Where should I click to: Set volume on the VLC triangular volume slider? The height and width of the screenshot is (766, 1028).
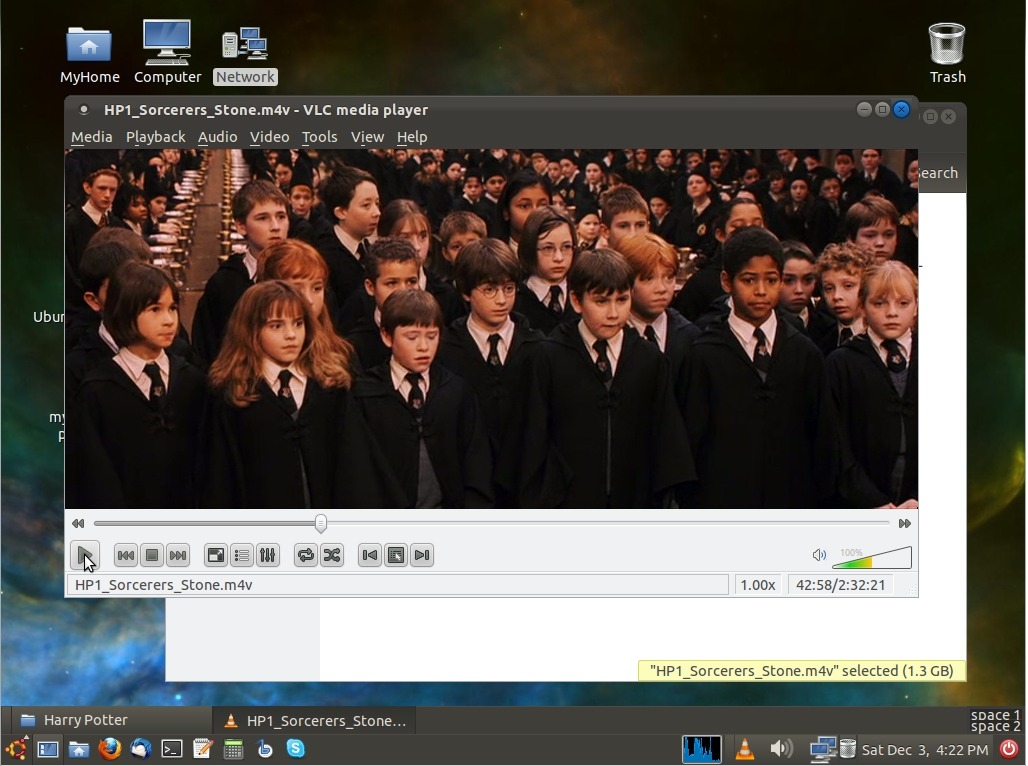pyautogui.click(x=872, y=557)
